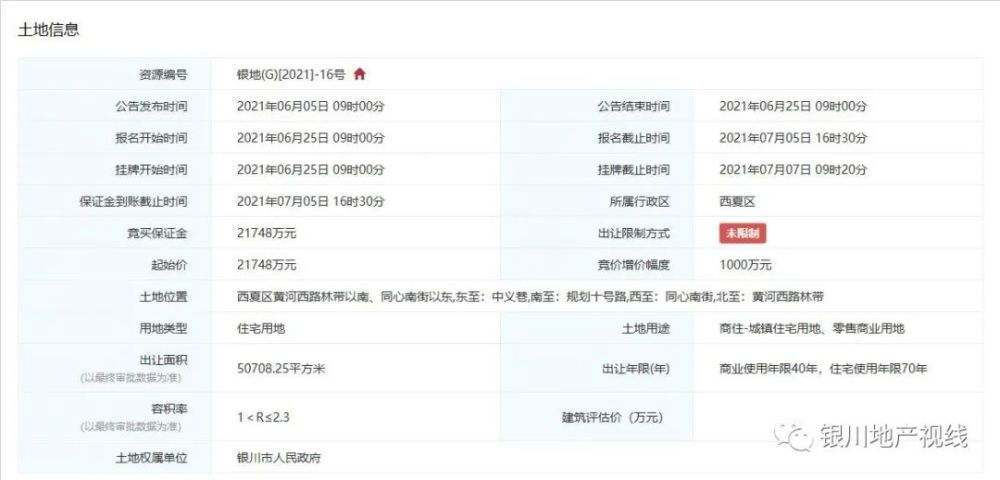
Task: Click the 公告结束时间 value 2021年06月25日 09时00分
Action: point(793,106)
